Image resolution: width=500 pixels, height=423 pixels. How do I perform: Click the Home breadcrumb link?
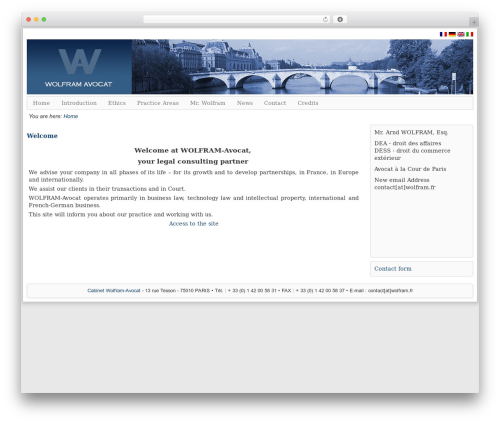pyautogui.click(x=71, y=116)
